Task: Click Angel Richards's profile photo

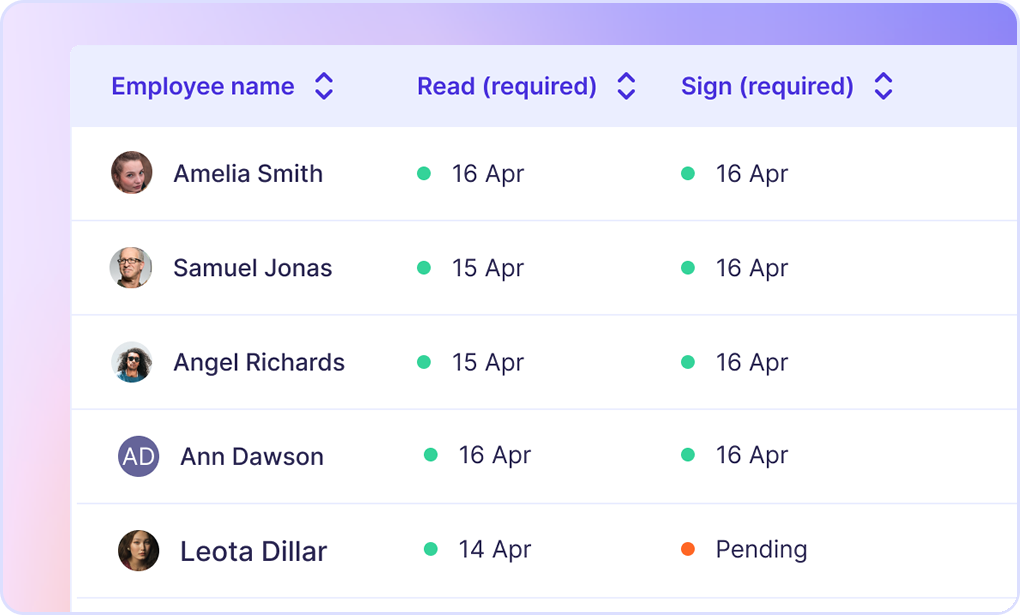Action: (x=131, y=362)
